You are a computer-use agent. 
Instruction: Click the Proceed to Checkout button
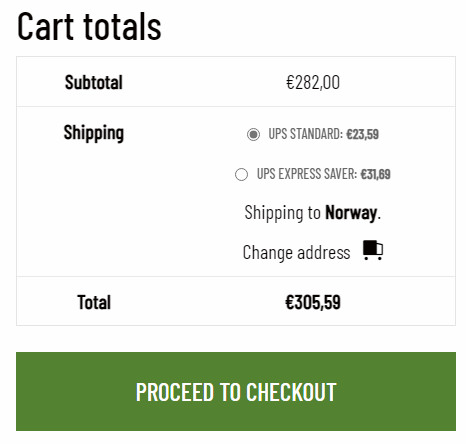coord(236,391)
